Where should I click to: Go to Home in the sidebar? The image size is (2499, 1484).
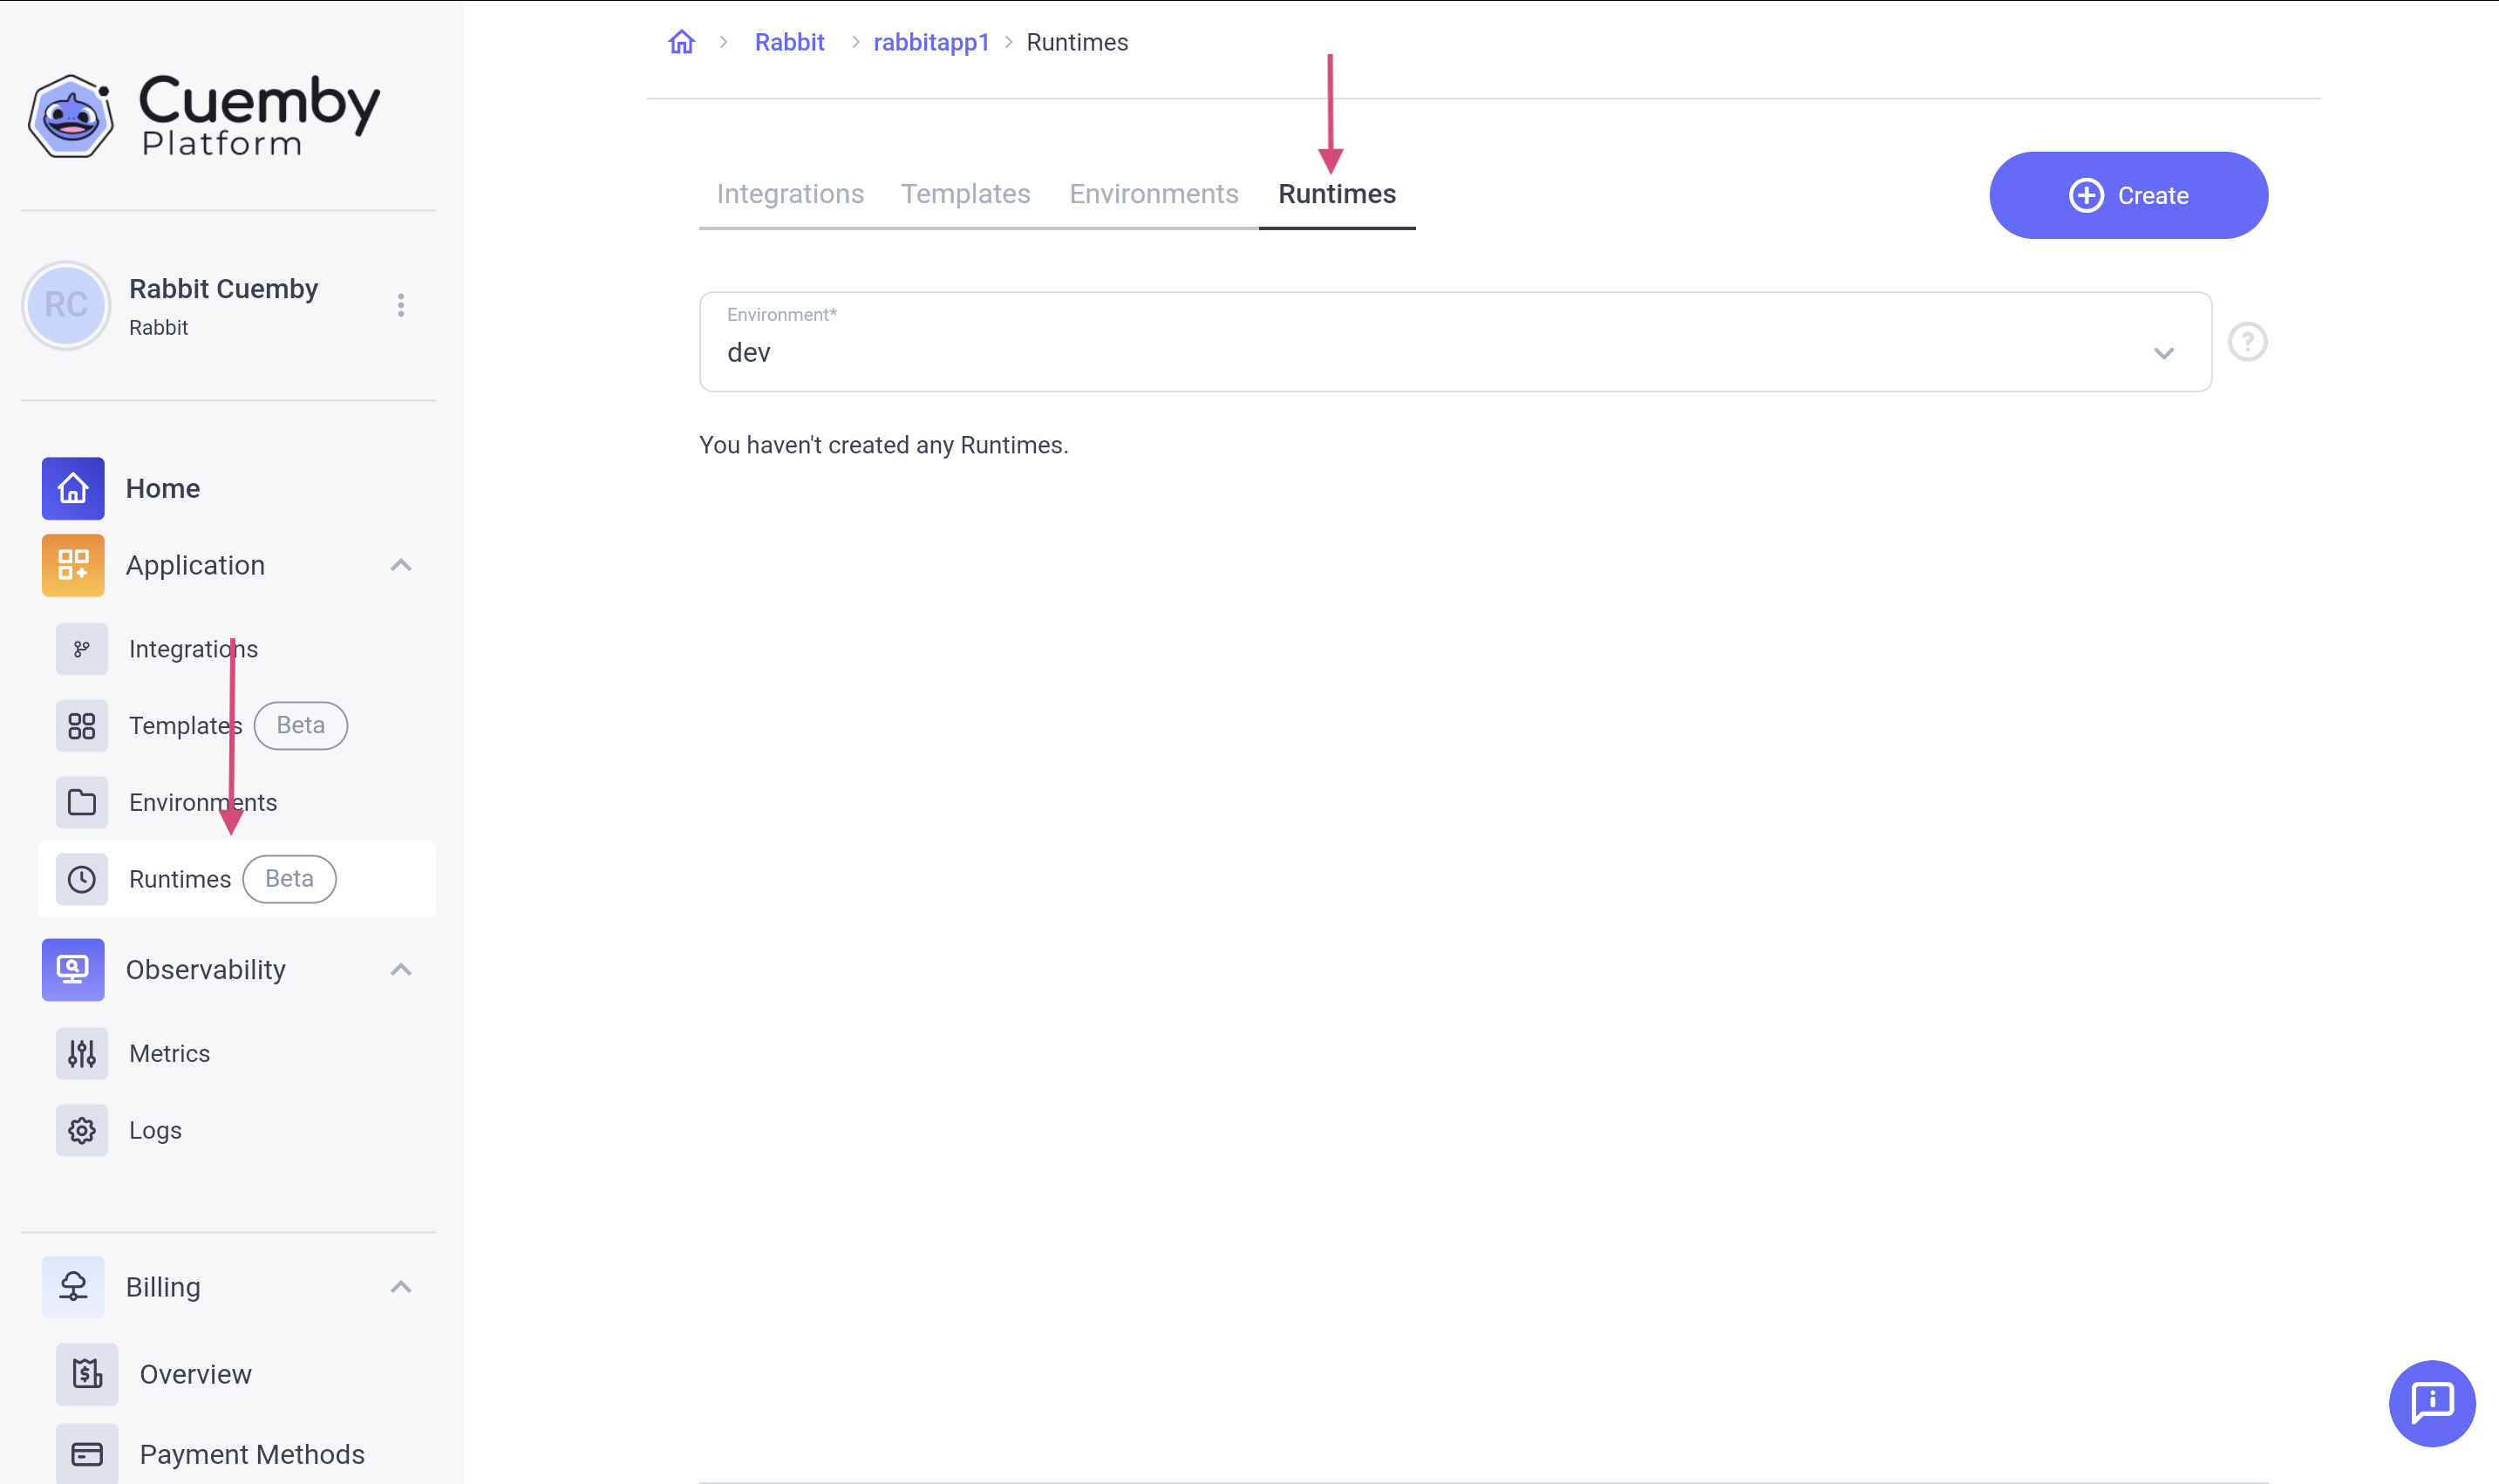[x=162, y=488]
